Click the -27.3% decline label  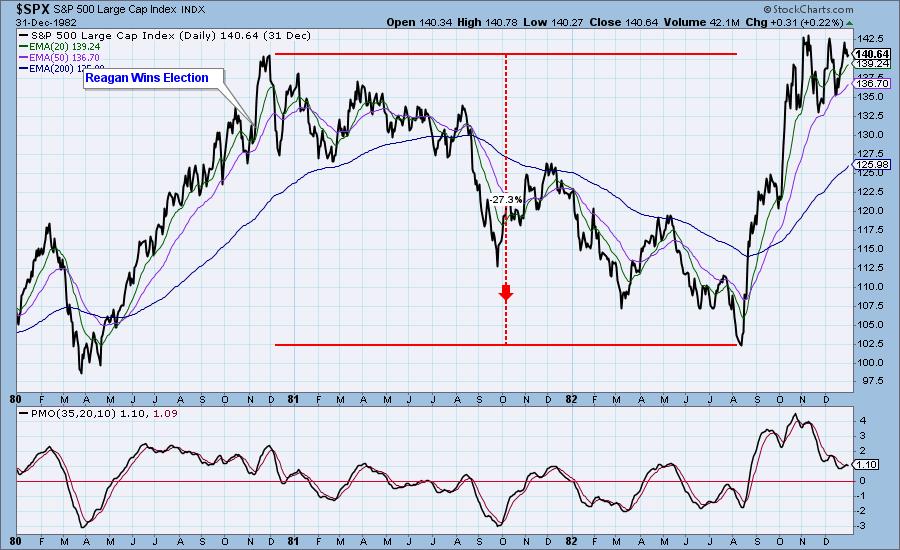(506, 200)
